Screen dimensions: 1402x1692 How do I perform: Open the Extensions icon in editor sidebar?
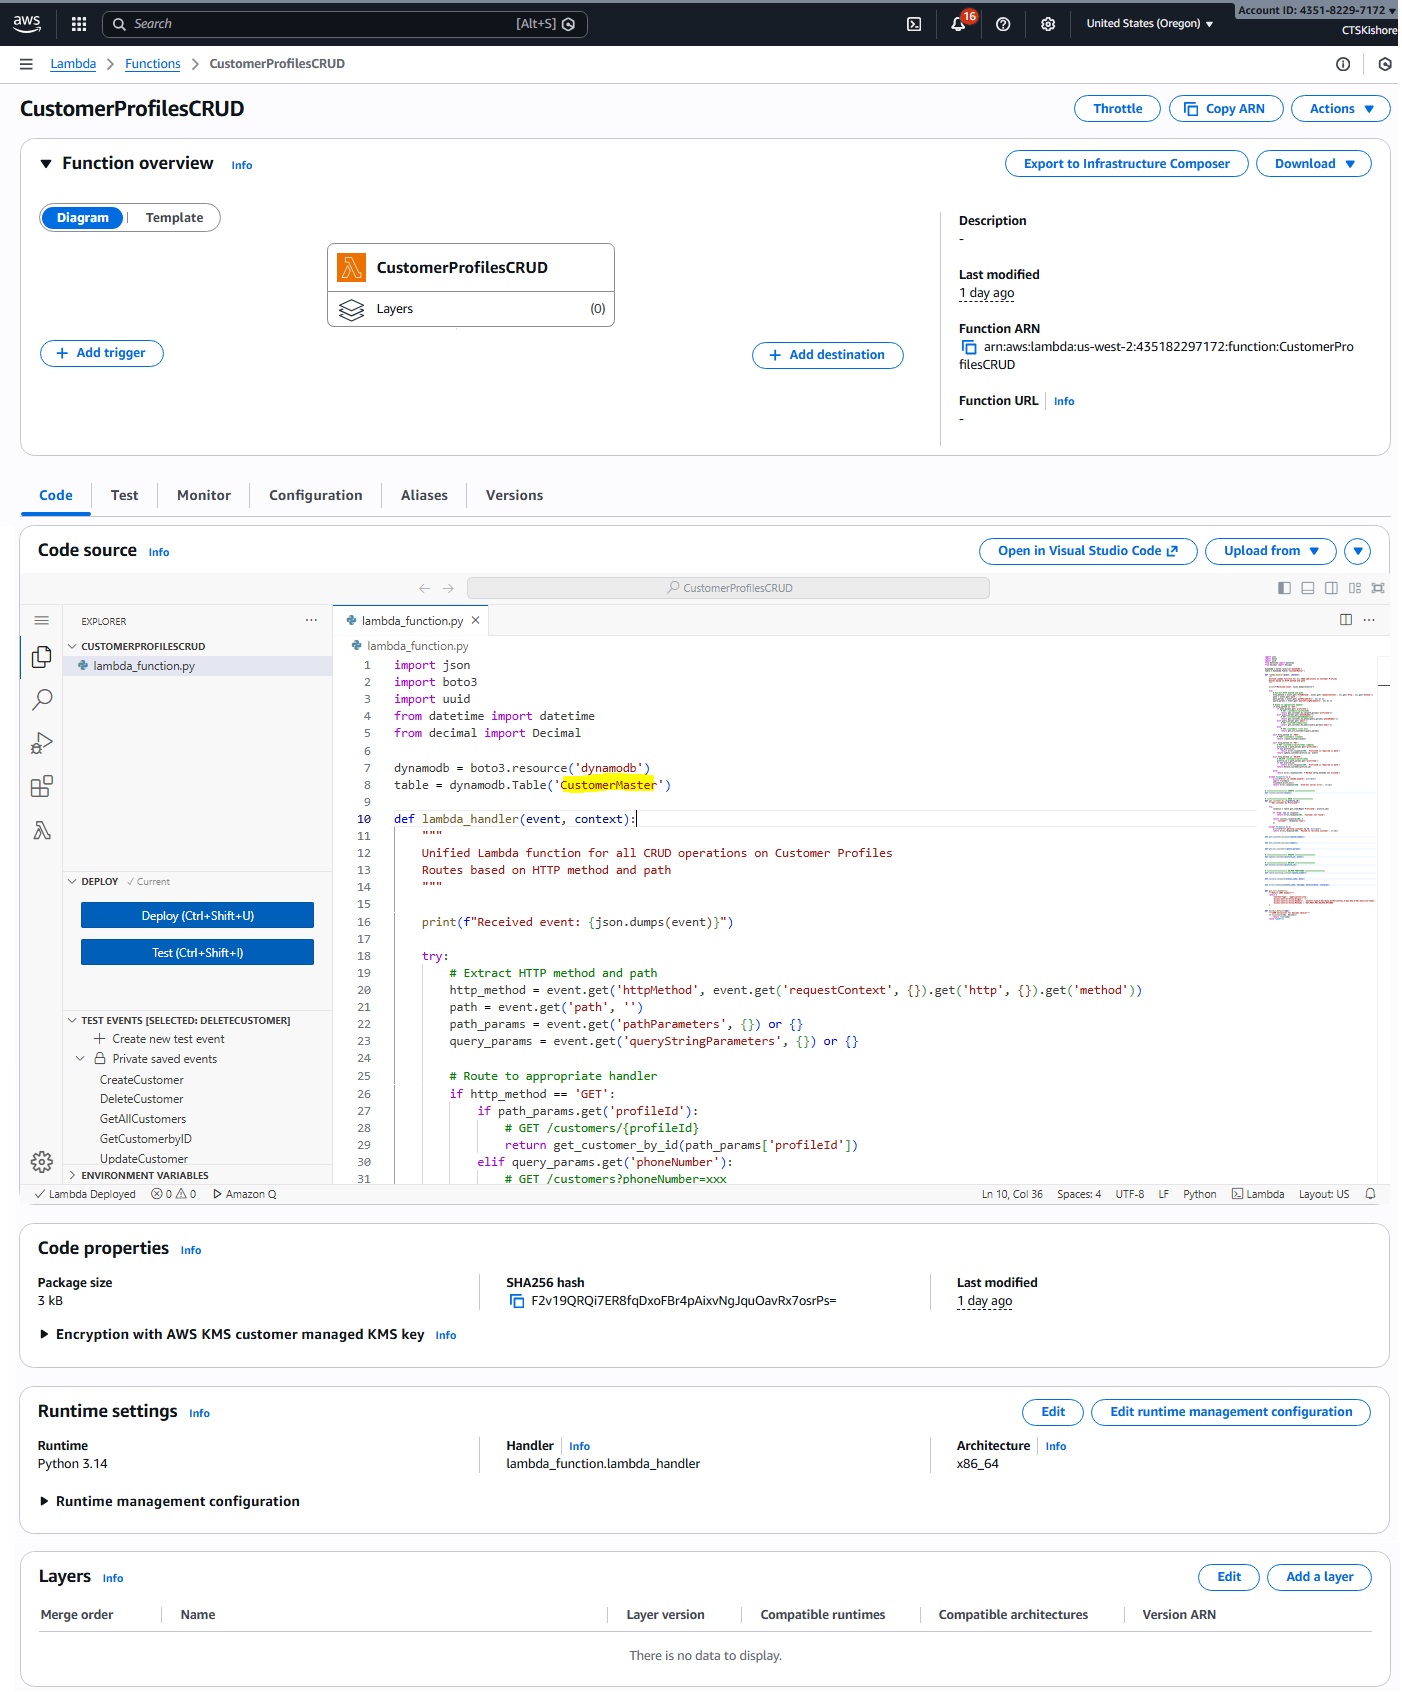(x=42, y=787)
